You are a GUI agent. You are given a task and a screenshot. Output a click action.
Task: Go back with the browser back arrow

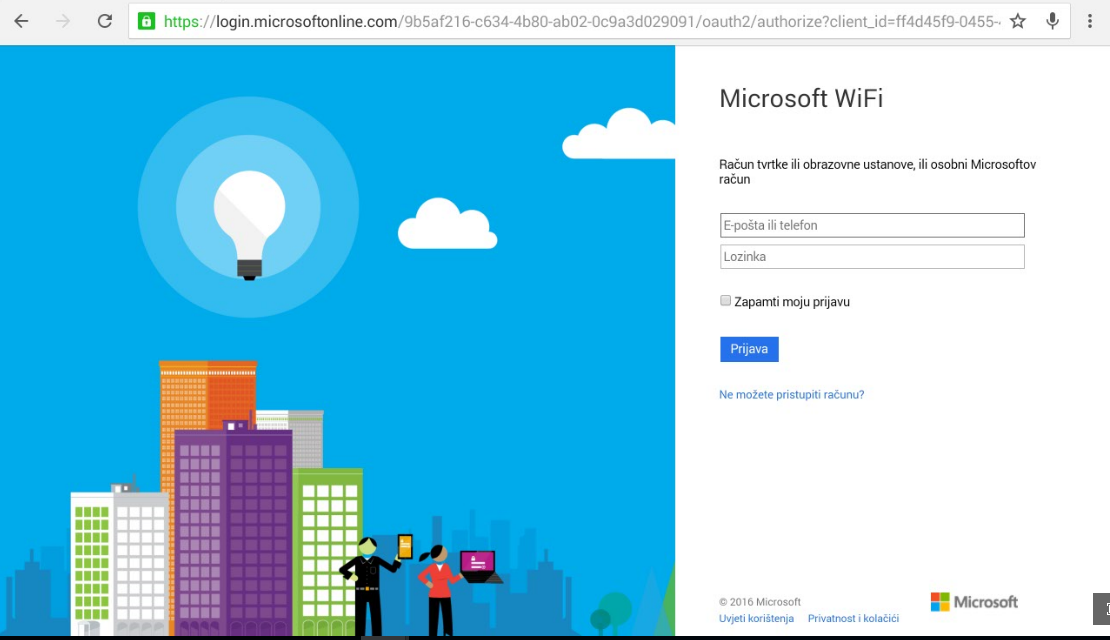21,21
